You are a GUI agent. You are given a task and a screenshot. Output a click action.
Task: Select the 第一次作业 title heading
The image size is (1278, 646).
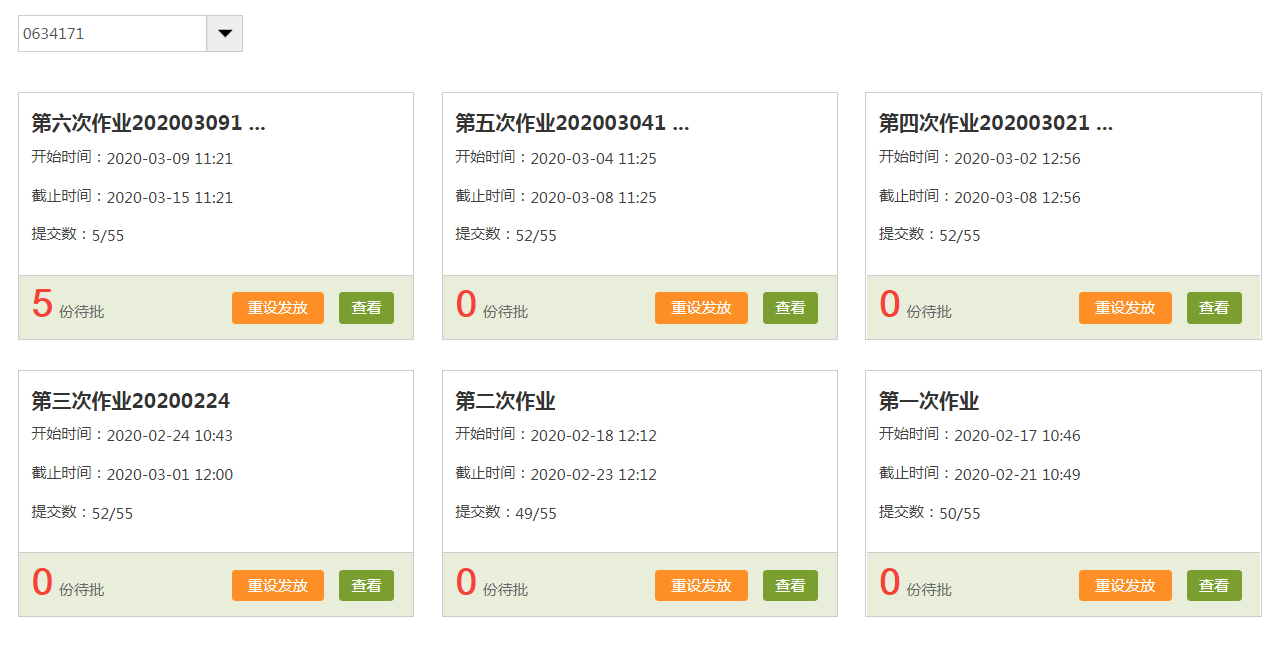929,401
